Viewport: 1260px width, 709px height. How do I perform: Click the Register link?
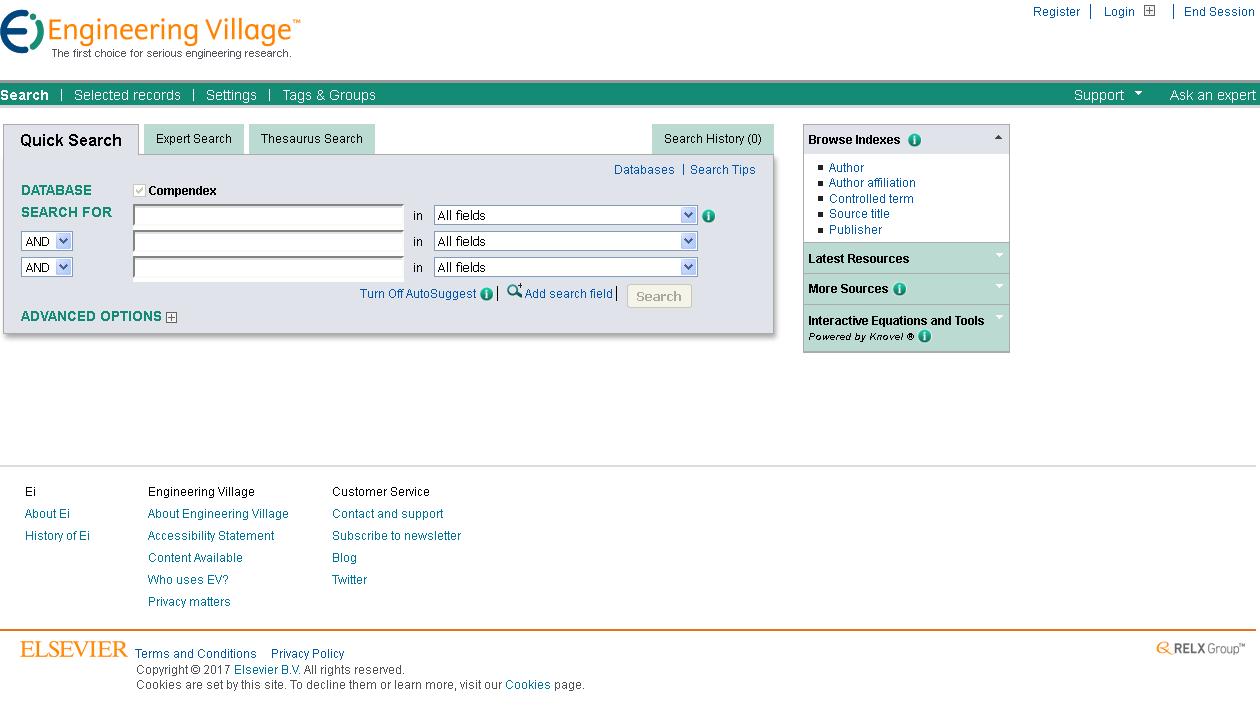coord(1056,12)
